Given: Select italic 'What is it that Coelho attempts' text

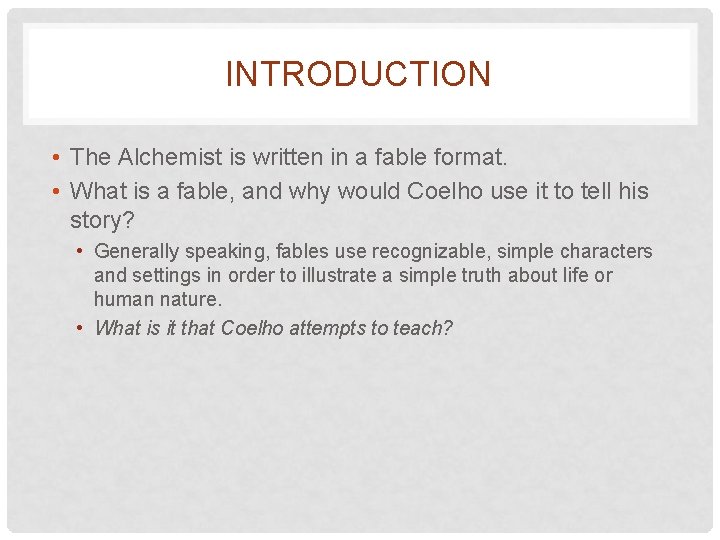Looking at the screenshot, I should point(273,328).
